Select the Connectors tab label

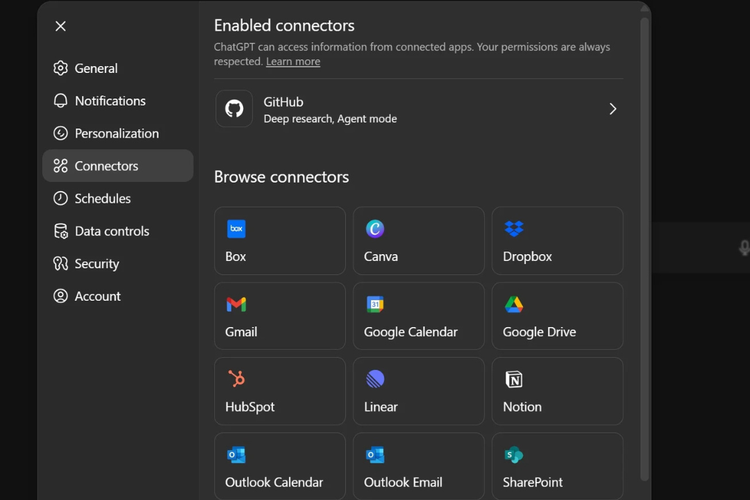click(x=106, y=166)
